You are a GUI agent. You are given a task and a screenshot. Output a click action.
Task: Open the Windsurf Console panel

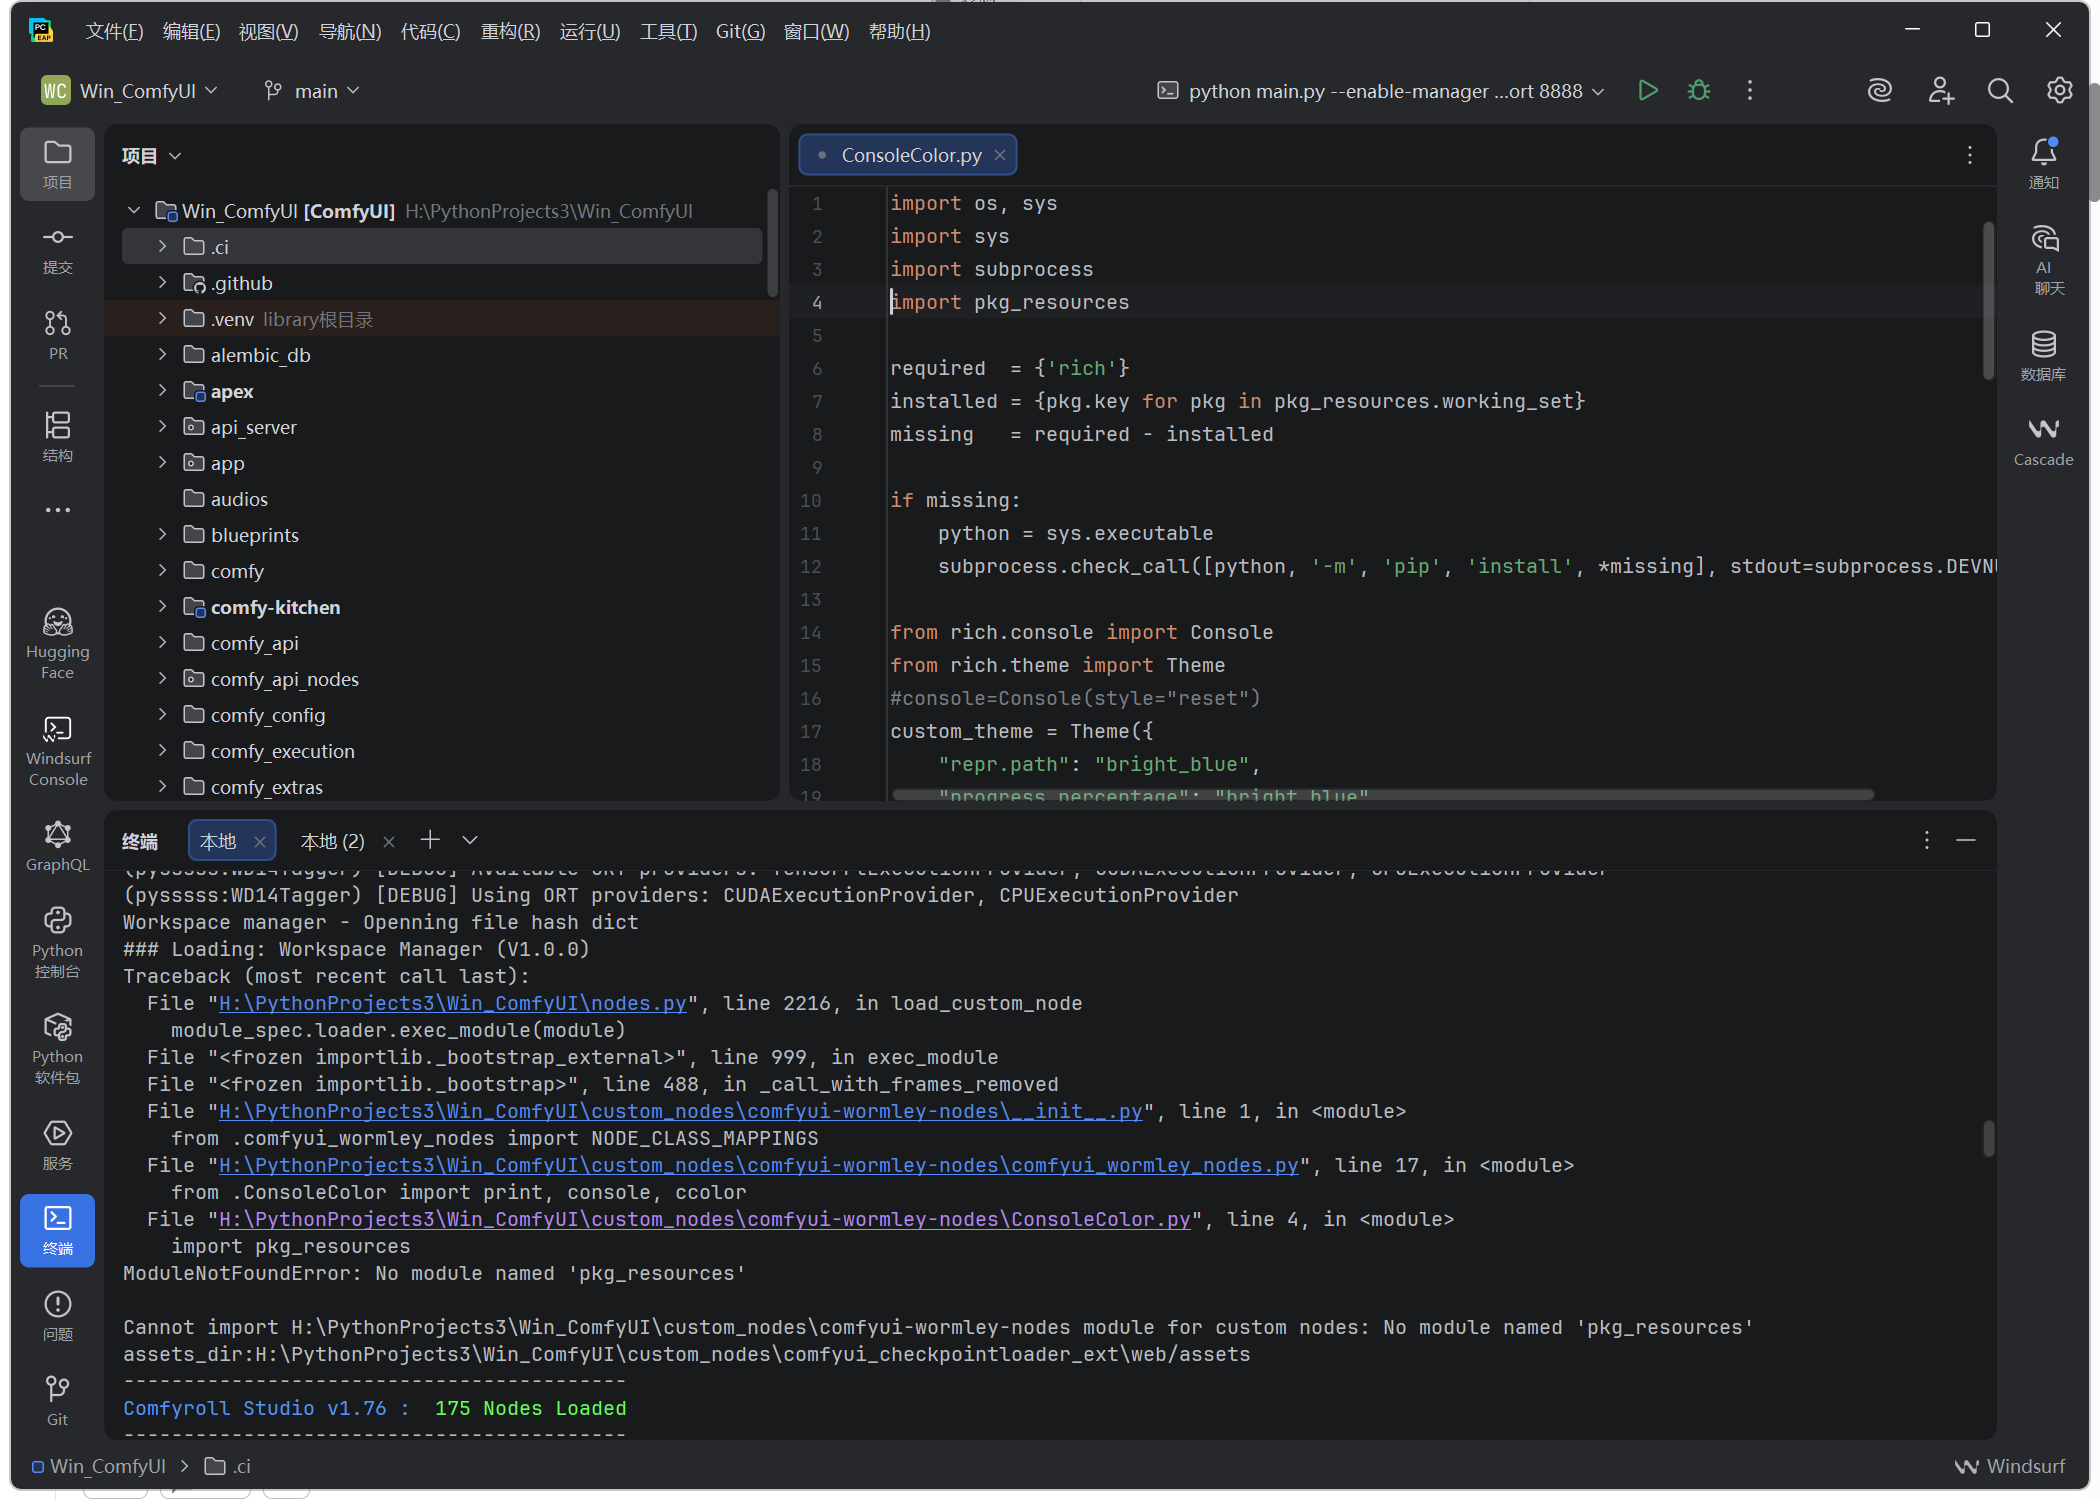tap(57, 750)
